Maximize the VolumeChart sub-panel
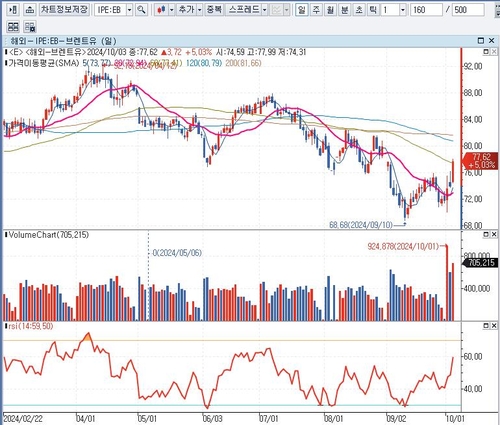The image size is (500, 425). pyautogui.click(x=486, y=235)
